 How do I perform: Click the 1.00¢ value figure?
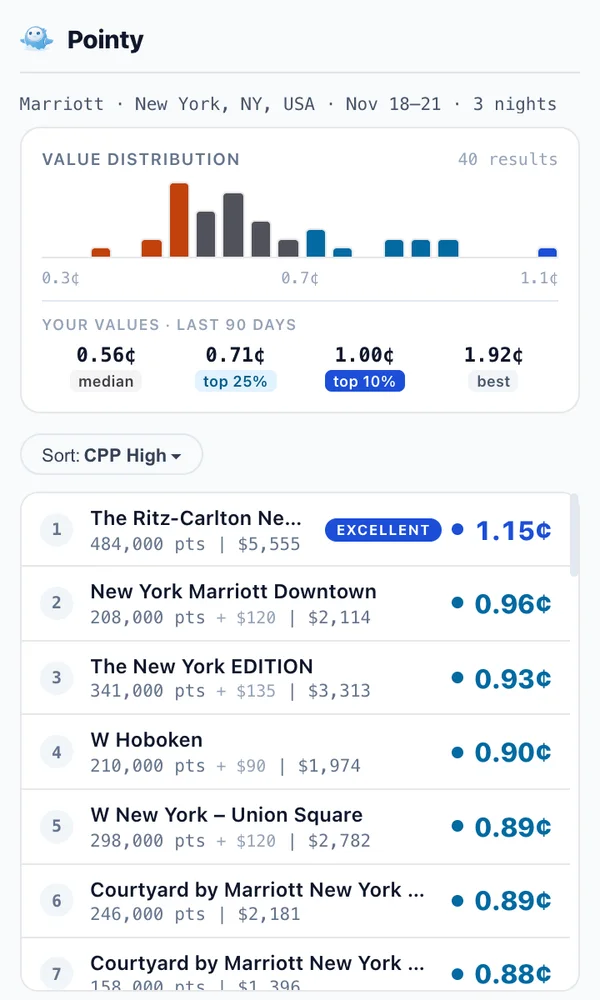coord(365,355)
